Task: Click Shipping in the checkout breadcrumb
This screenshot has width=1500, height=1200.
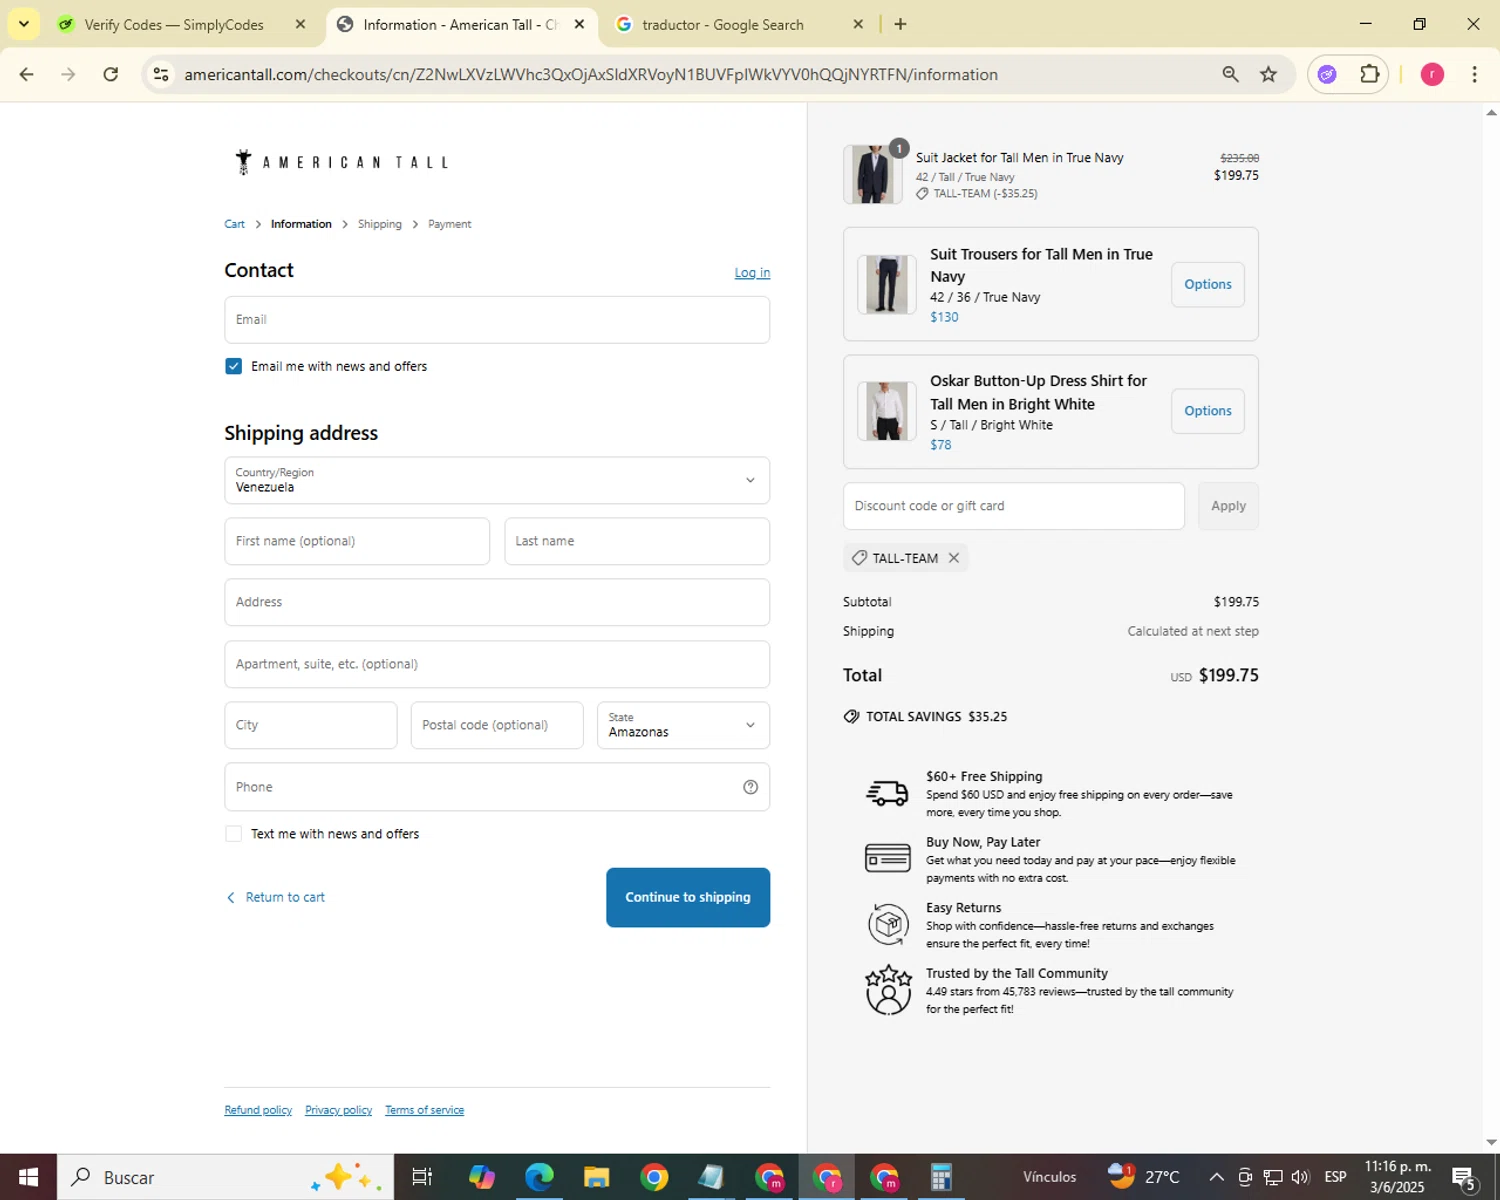Action: 380,224
